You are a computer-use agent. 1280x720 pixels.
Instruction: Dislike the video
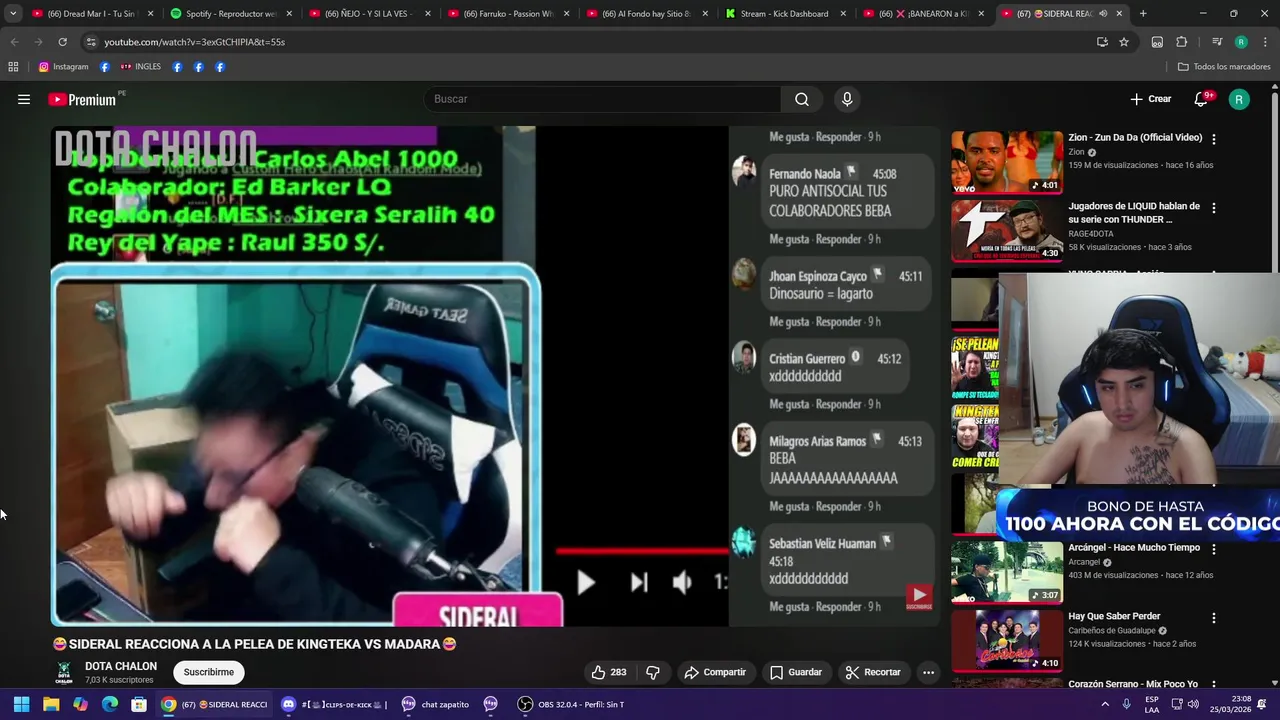tap(653, 672)
